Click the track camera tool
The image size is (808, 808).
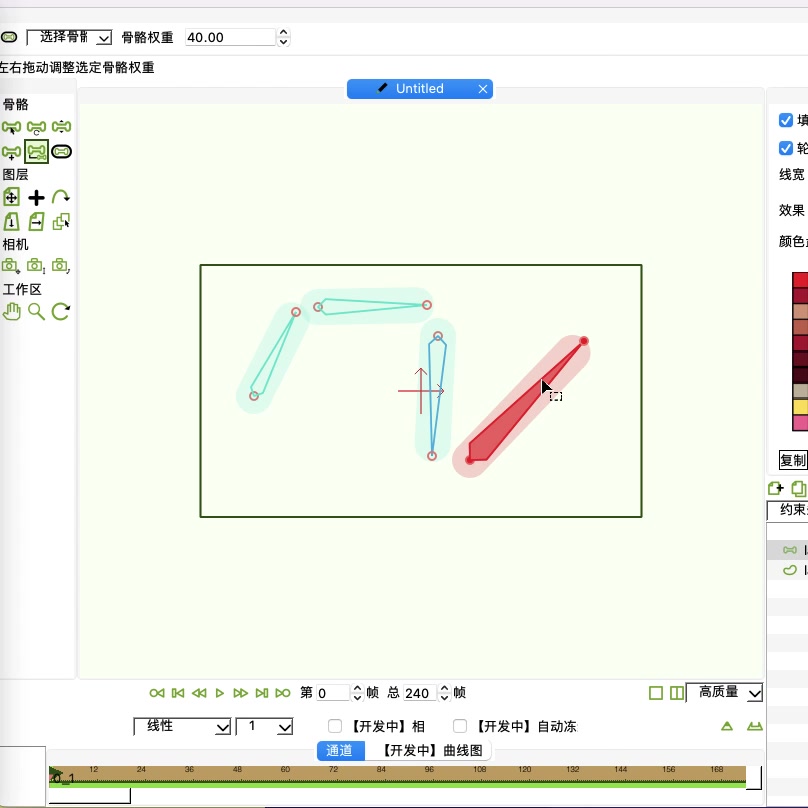11,266
